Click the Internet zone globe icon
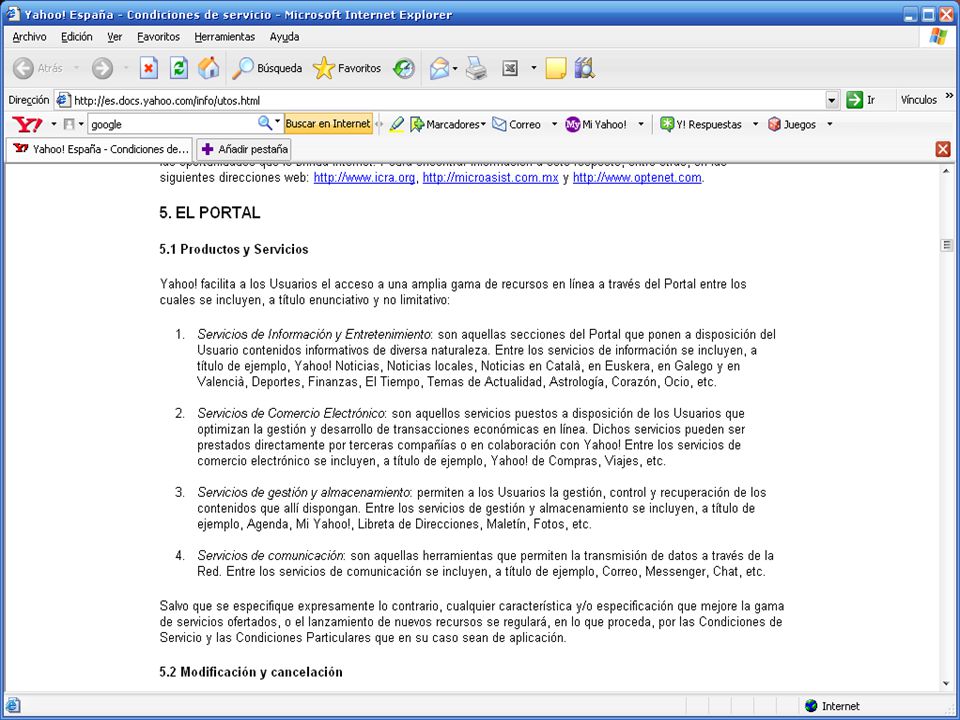The width and height of the screenshot is (960, 720). [811, 706]
